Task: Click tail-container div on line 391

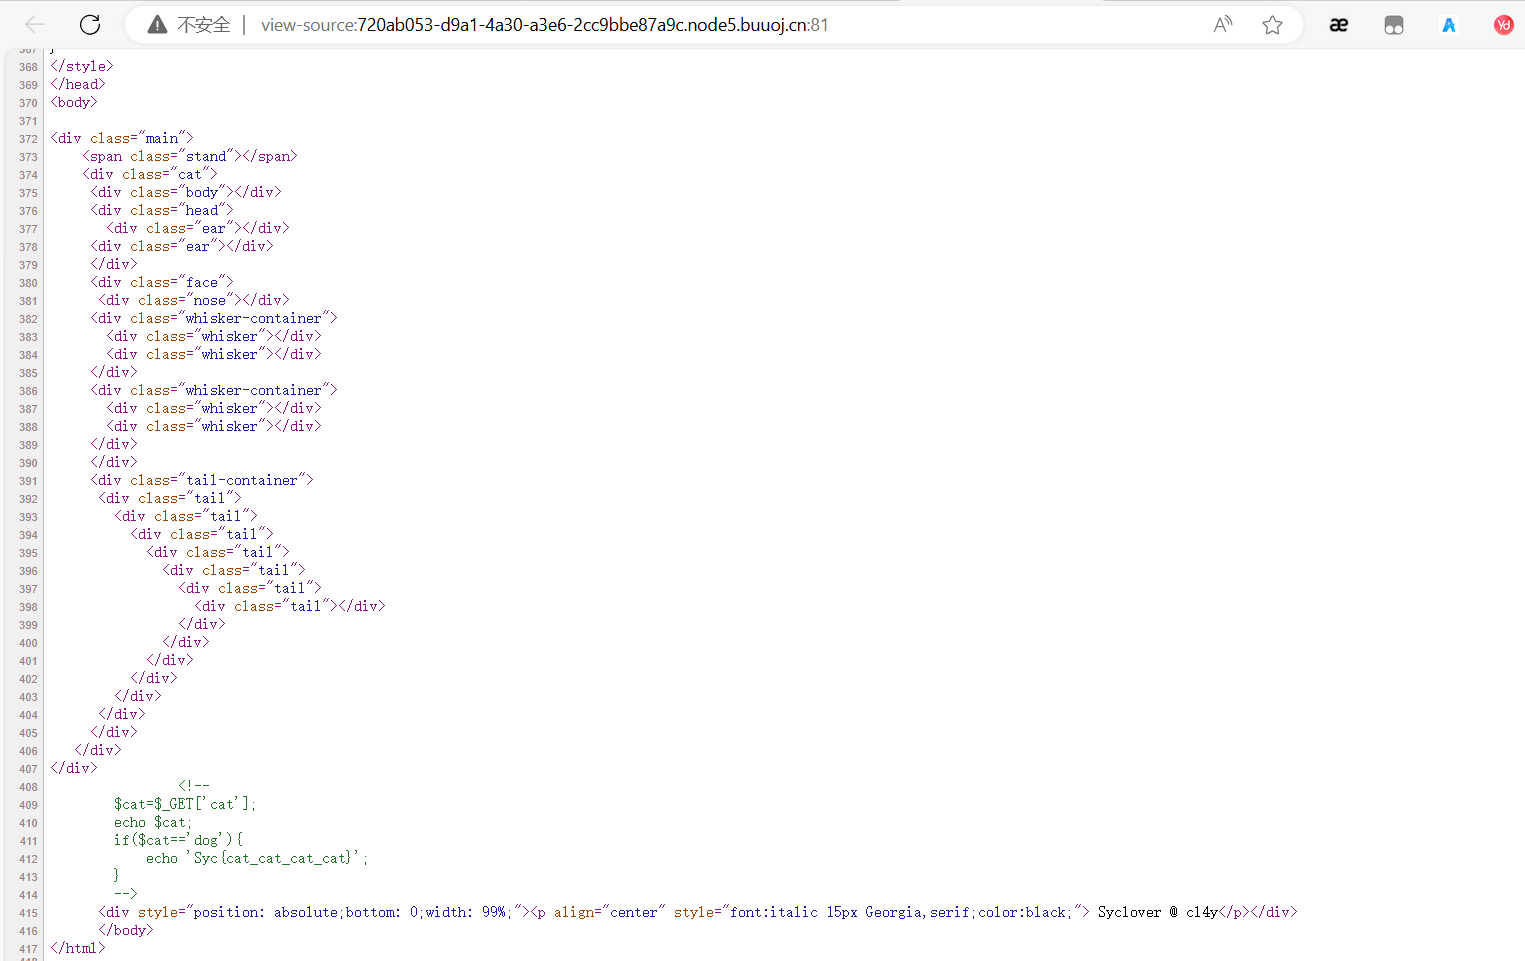Action: 202,481
